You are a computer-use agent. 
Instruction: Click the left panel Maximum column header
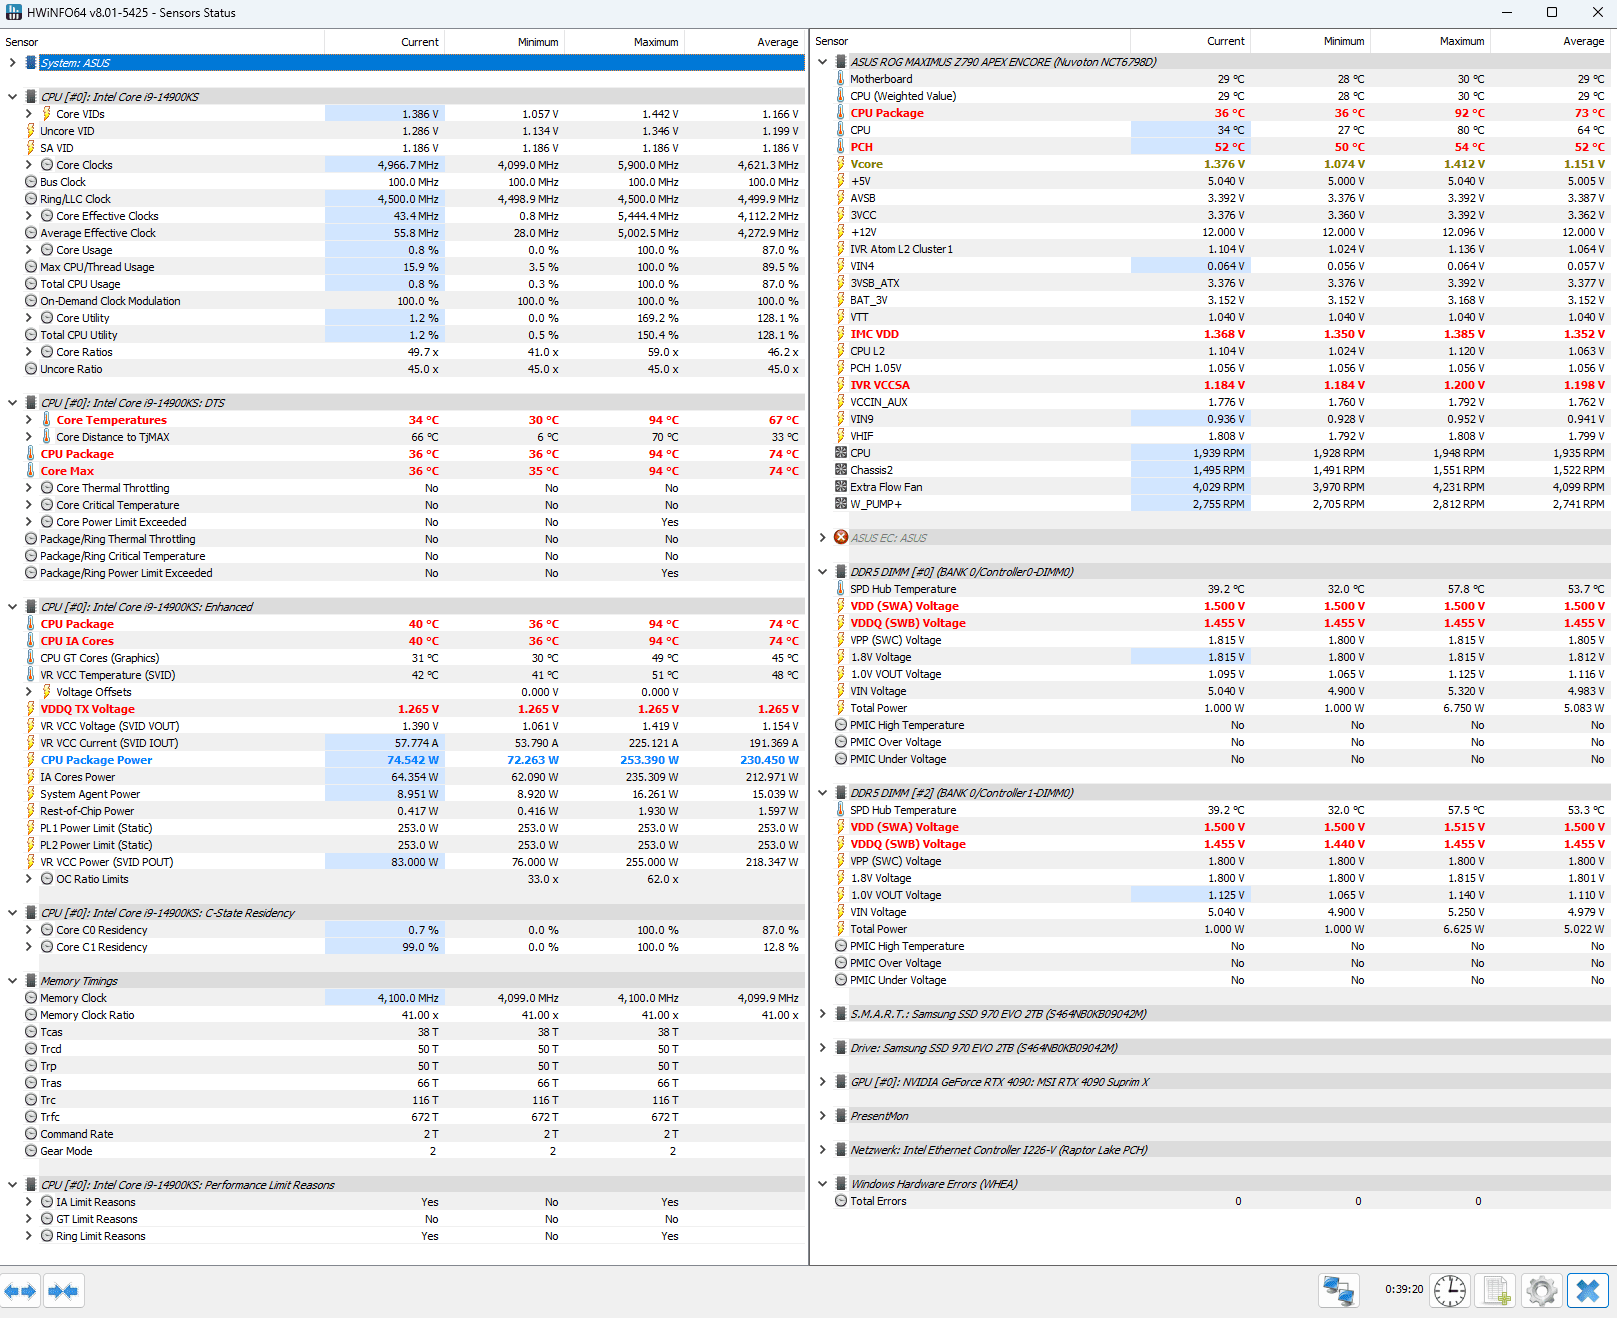pos(624,42)
